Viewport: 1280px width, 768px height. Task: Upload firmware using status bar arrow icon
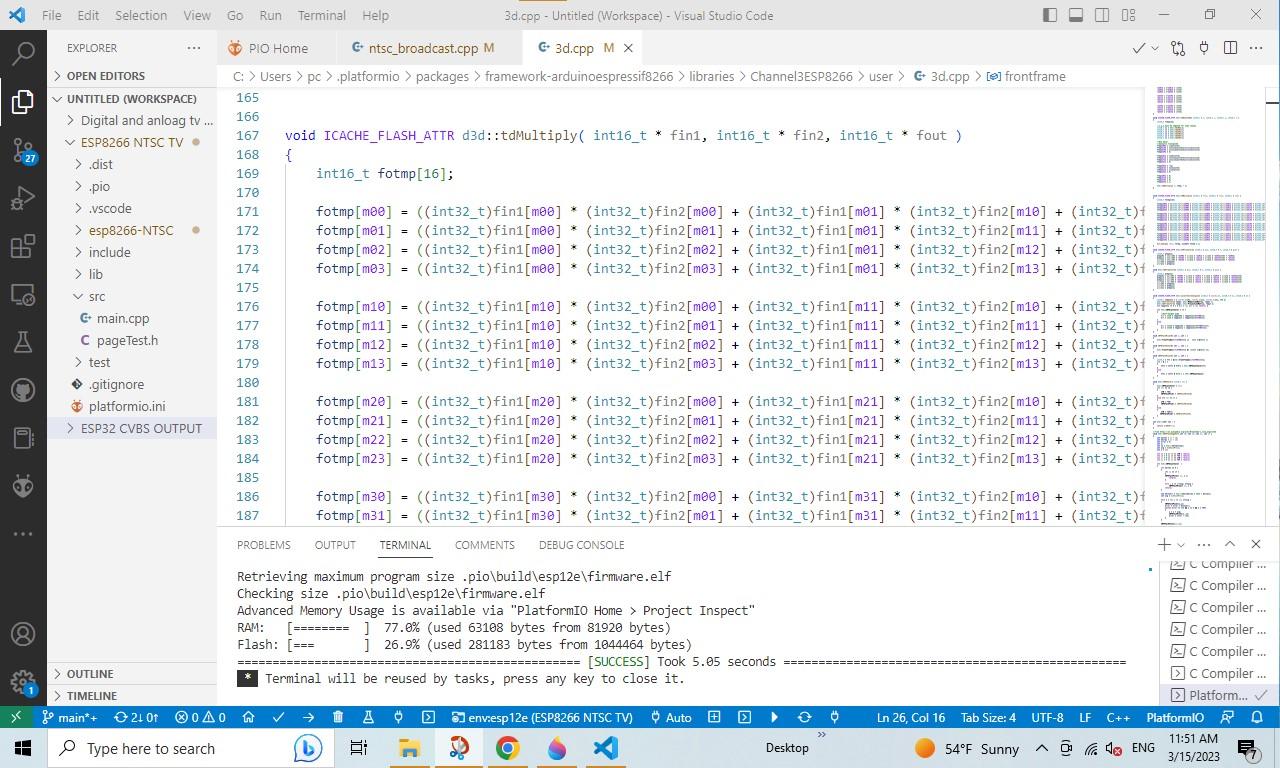coord(309,717)
